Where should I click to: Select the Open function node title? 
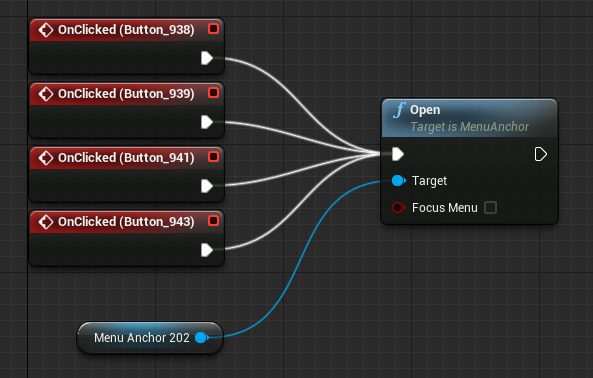point(425,110)
